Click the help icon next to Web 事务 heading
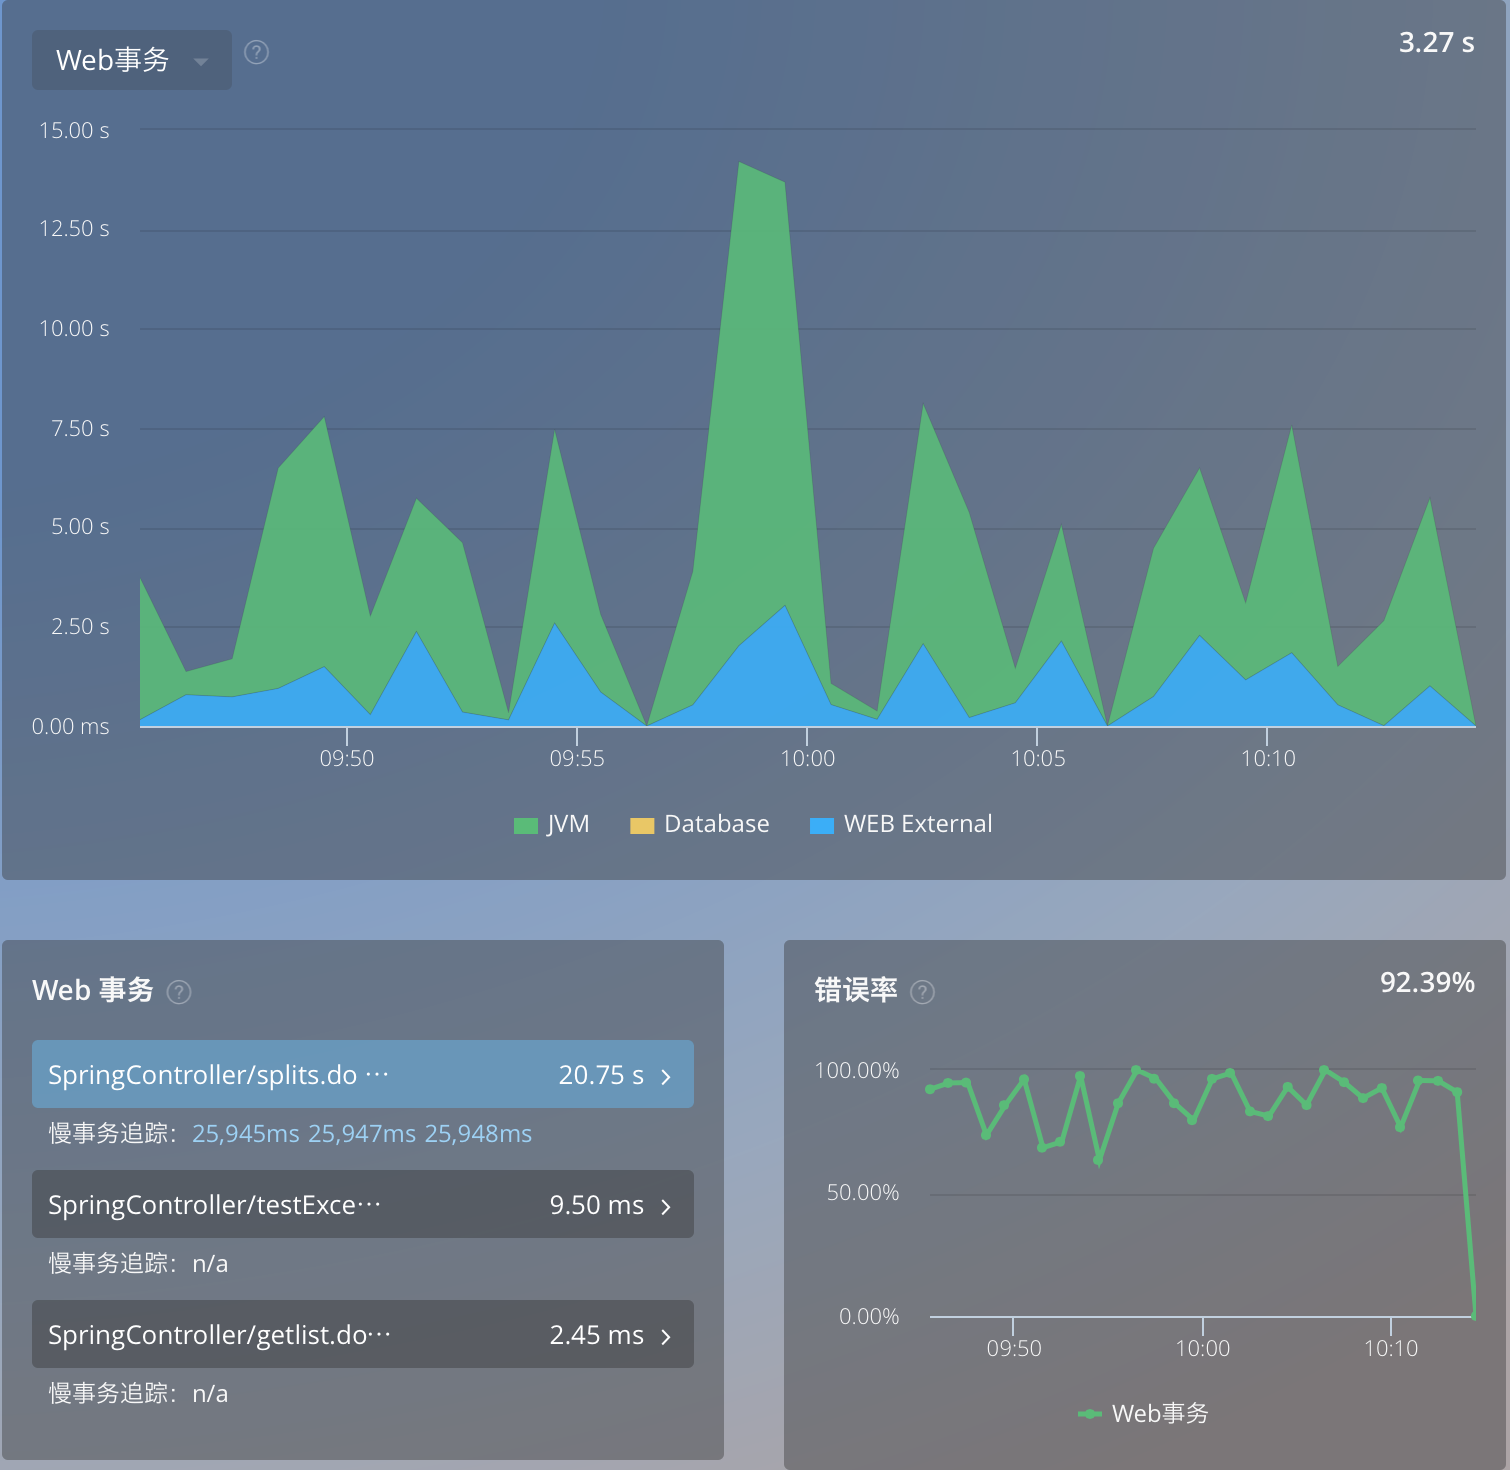Image resolution: width=1510 pixels, height=1470 pixels. (x=179, y=992)
